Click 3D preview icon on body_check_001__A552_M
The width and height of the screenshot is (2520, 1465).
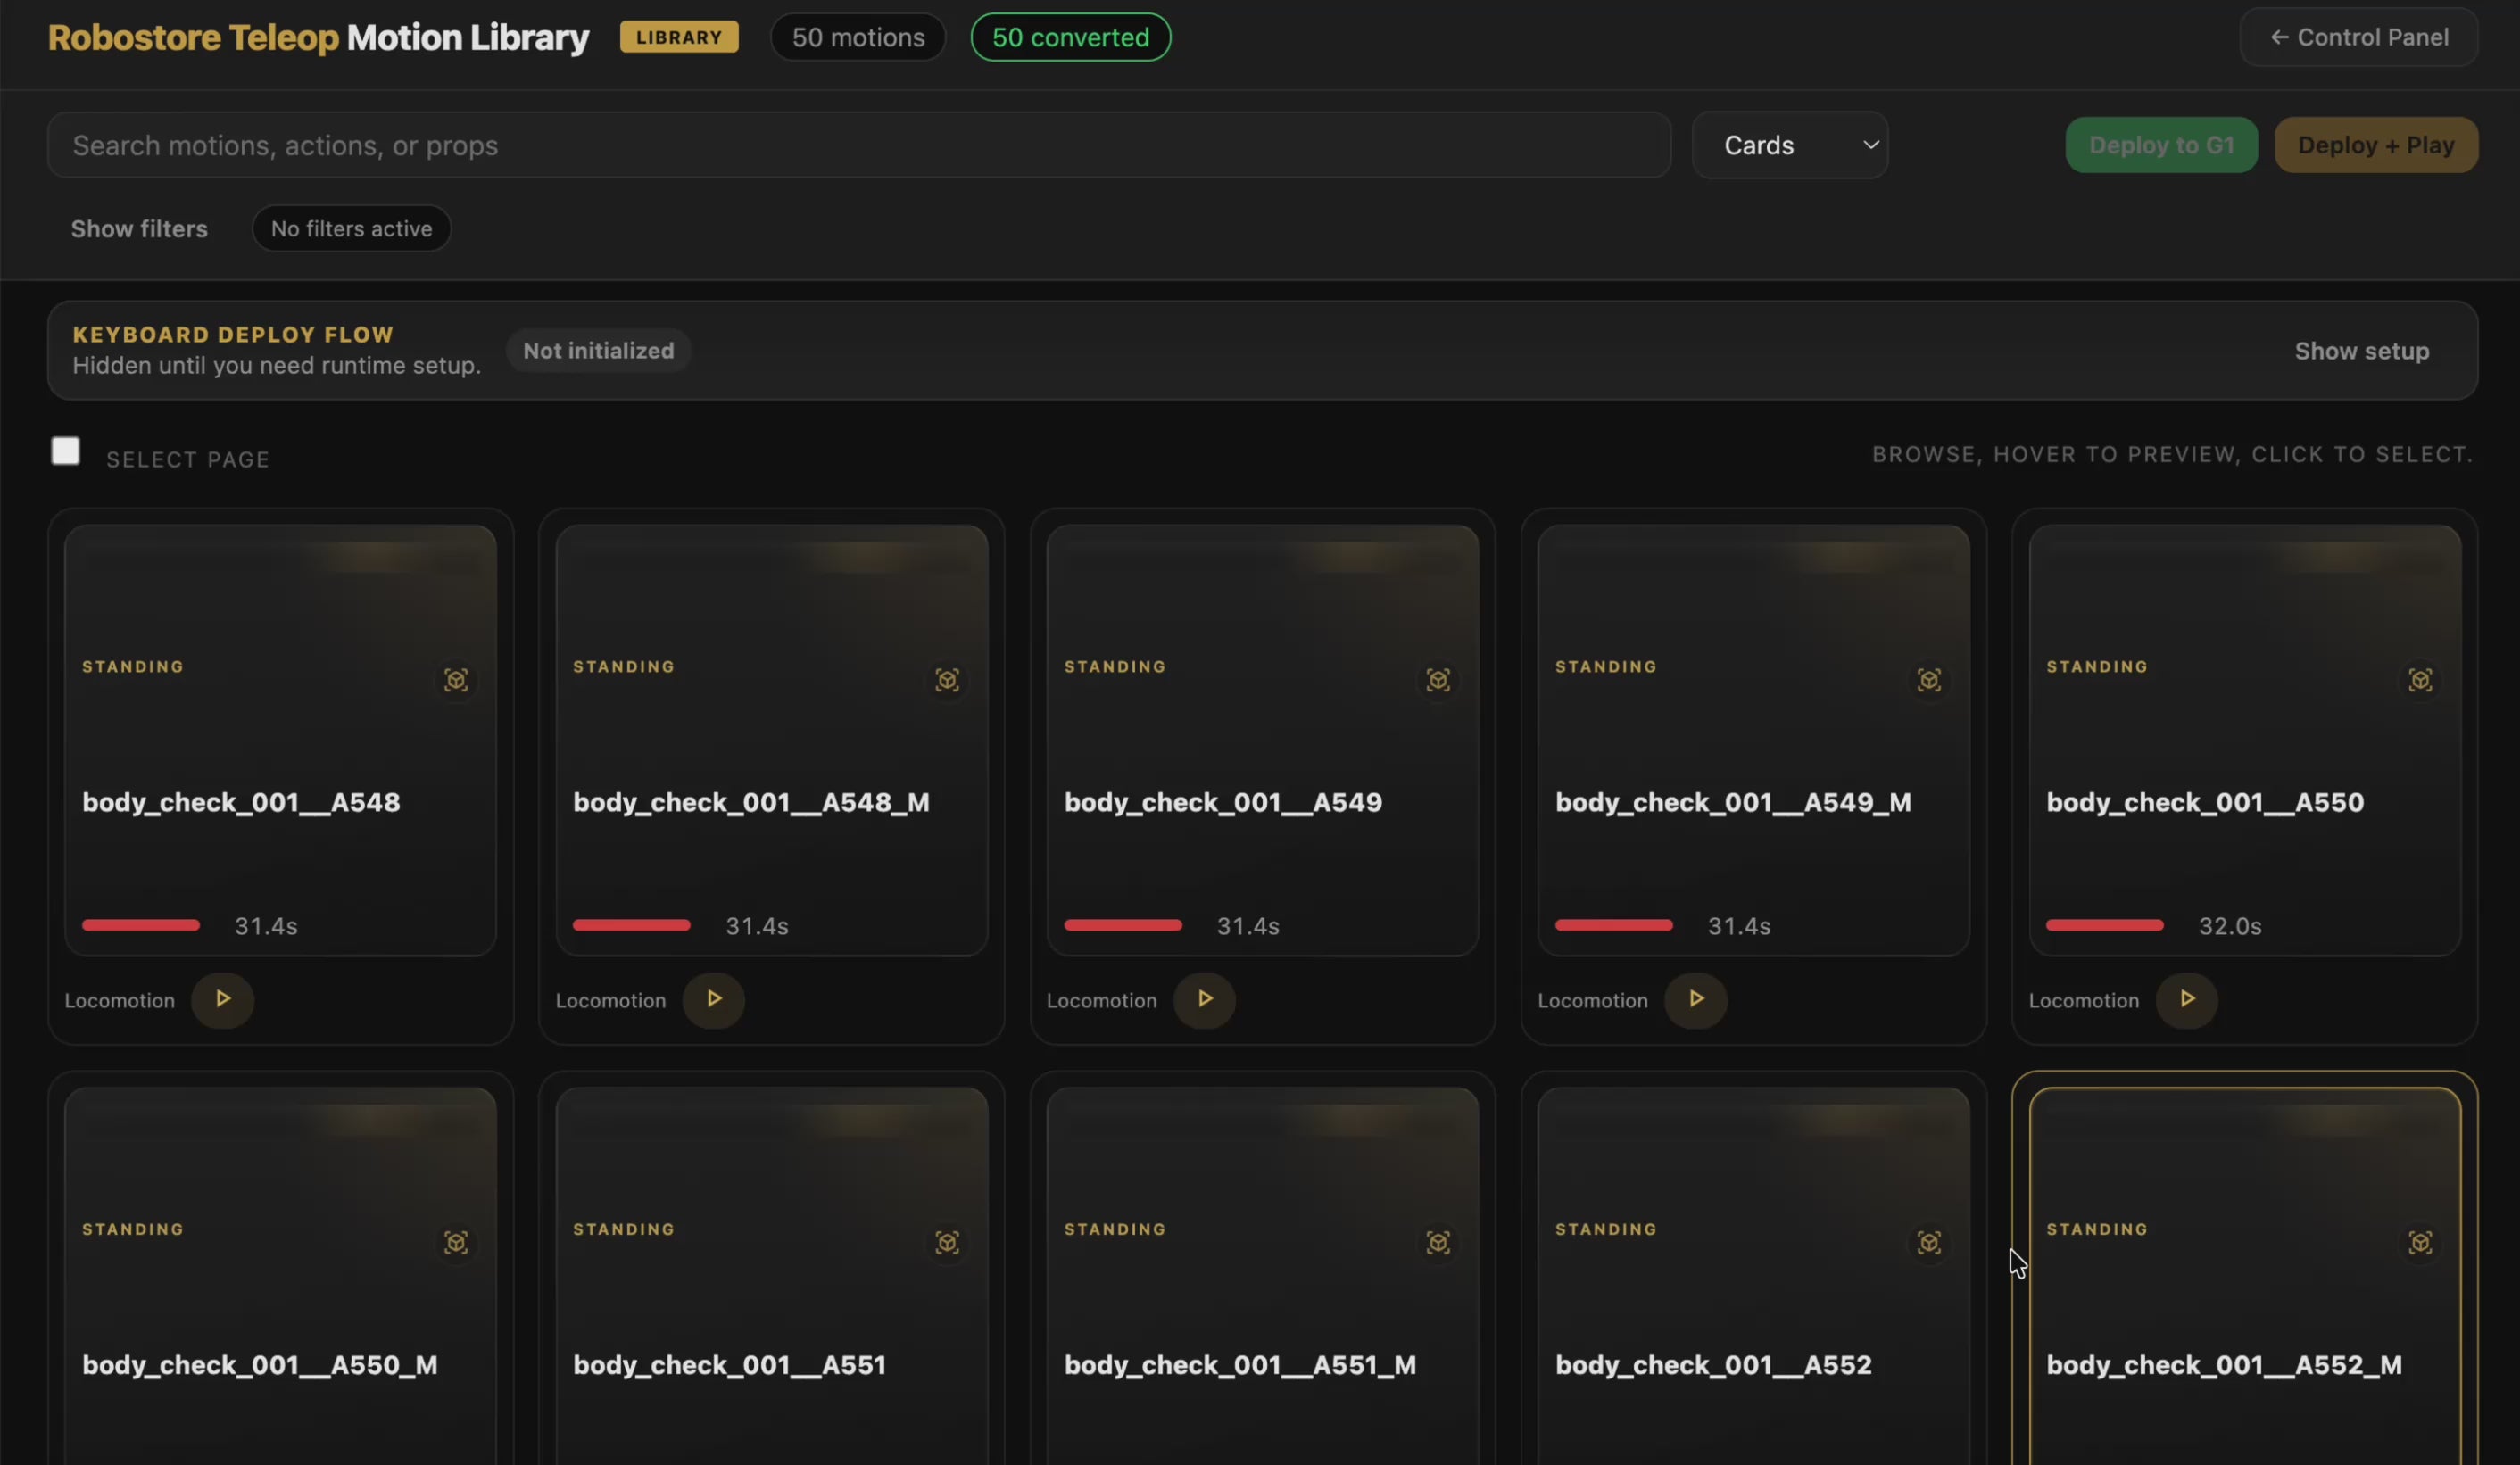coord(2420,1242)
